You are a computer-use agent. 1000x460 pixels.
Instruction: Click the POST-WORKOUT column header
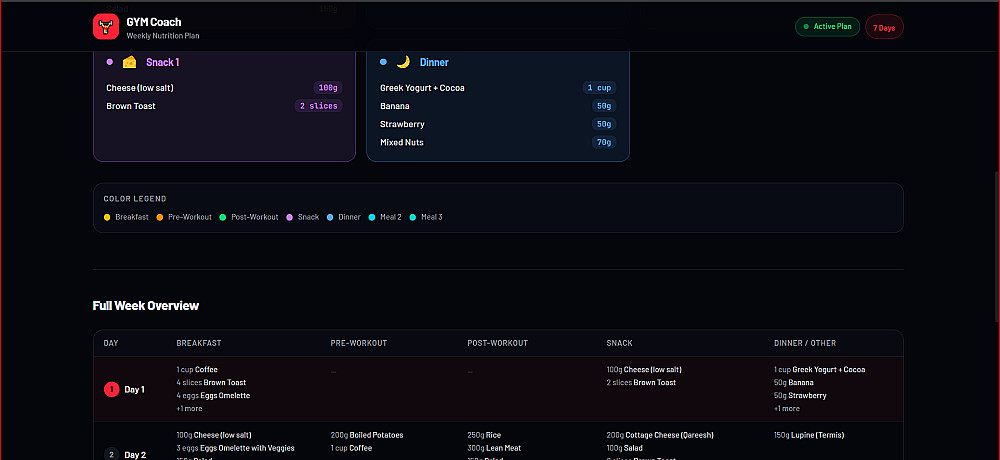[497, 343]
